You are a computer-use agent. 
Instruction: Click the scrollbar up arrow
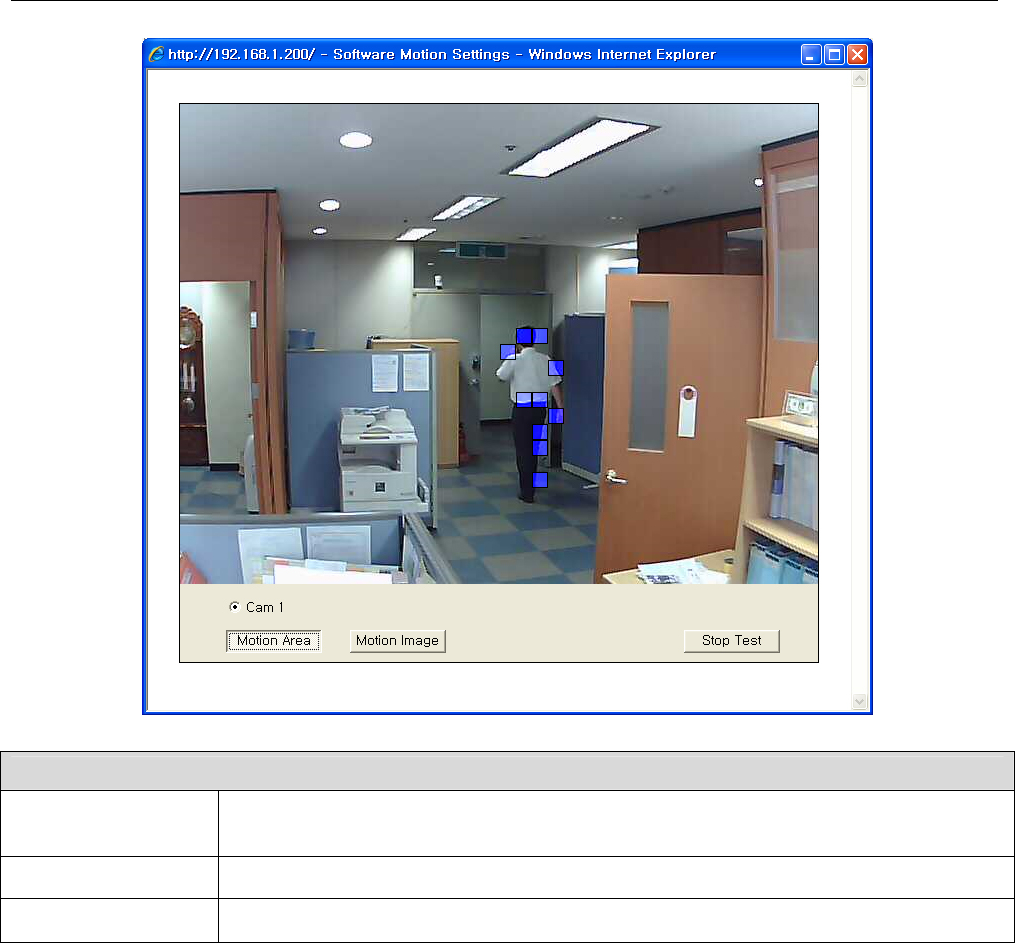(x=860, y=79)
